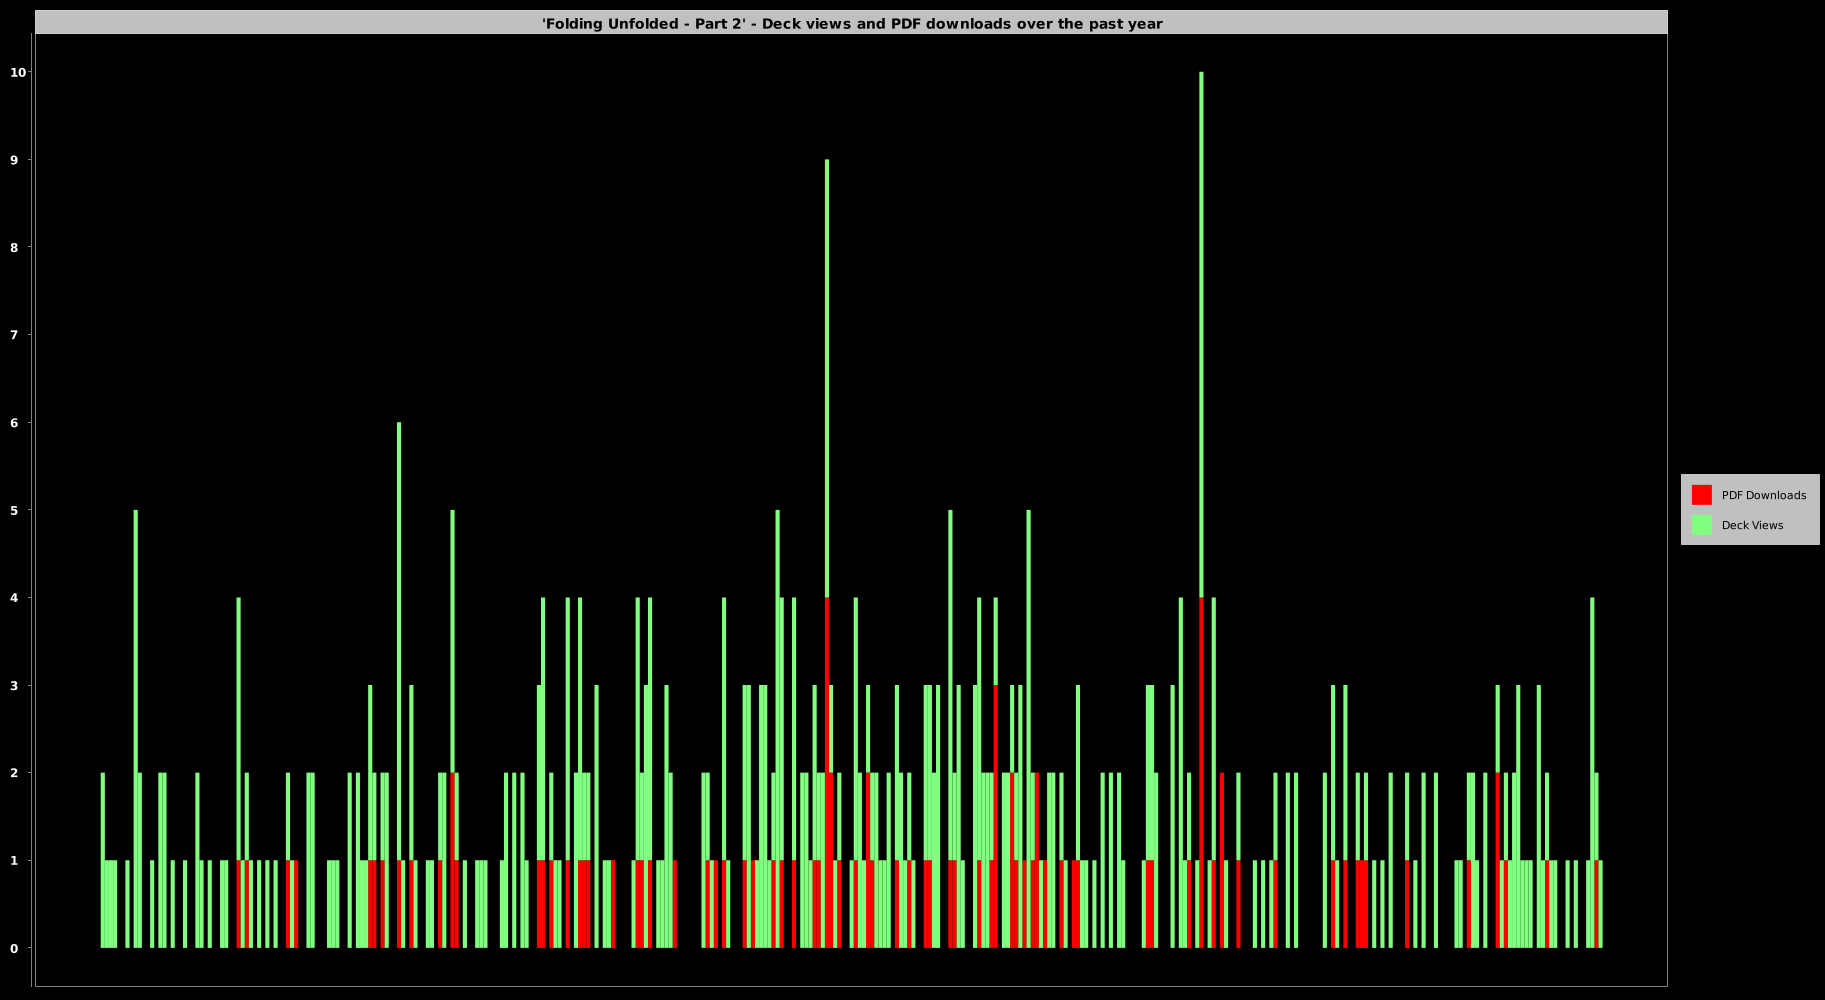The height and width of the screenshot is (1000, 1825).
Task: Click the red PDF Downloads legend swatch
Action: (x=1701, y=495)
